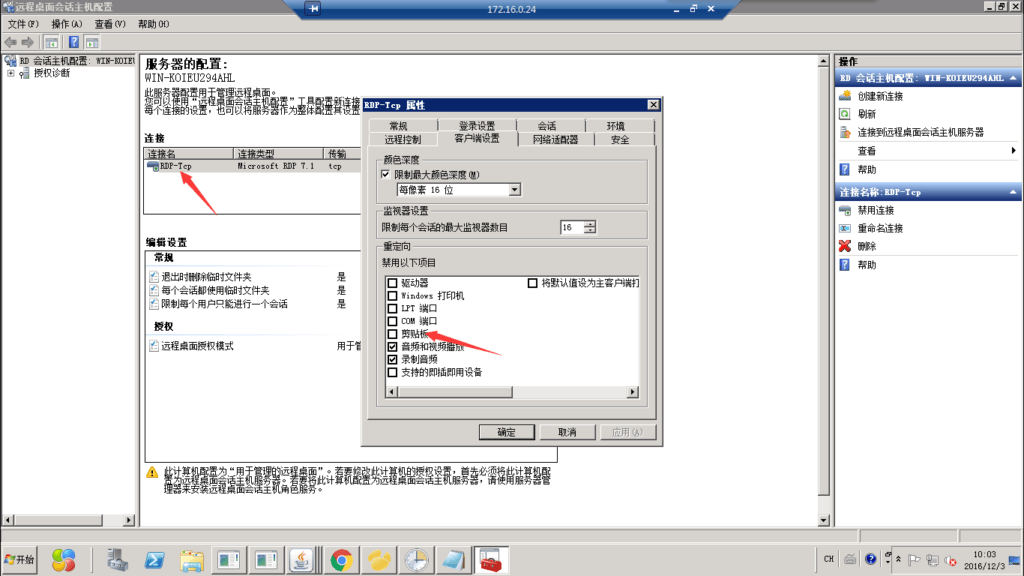Click the 重命名连接 (Rename Connection) icon
The width and height of the screenshot is (1024, 576).
846,228
